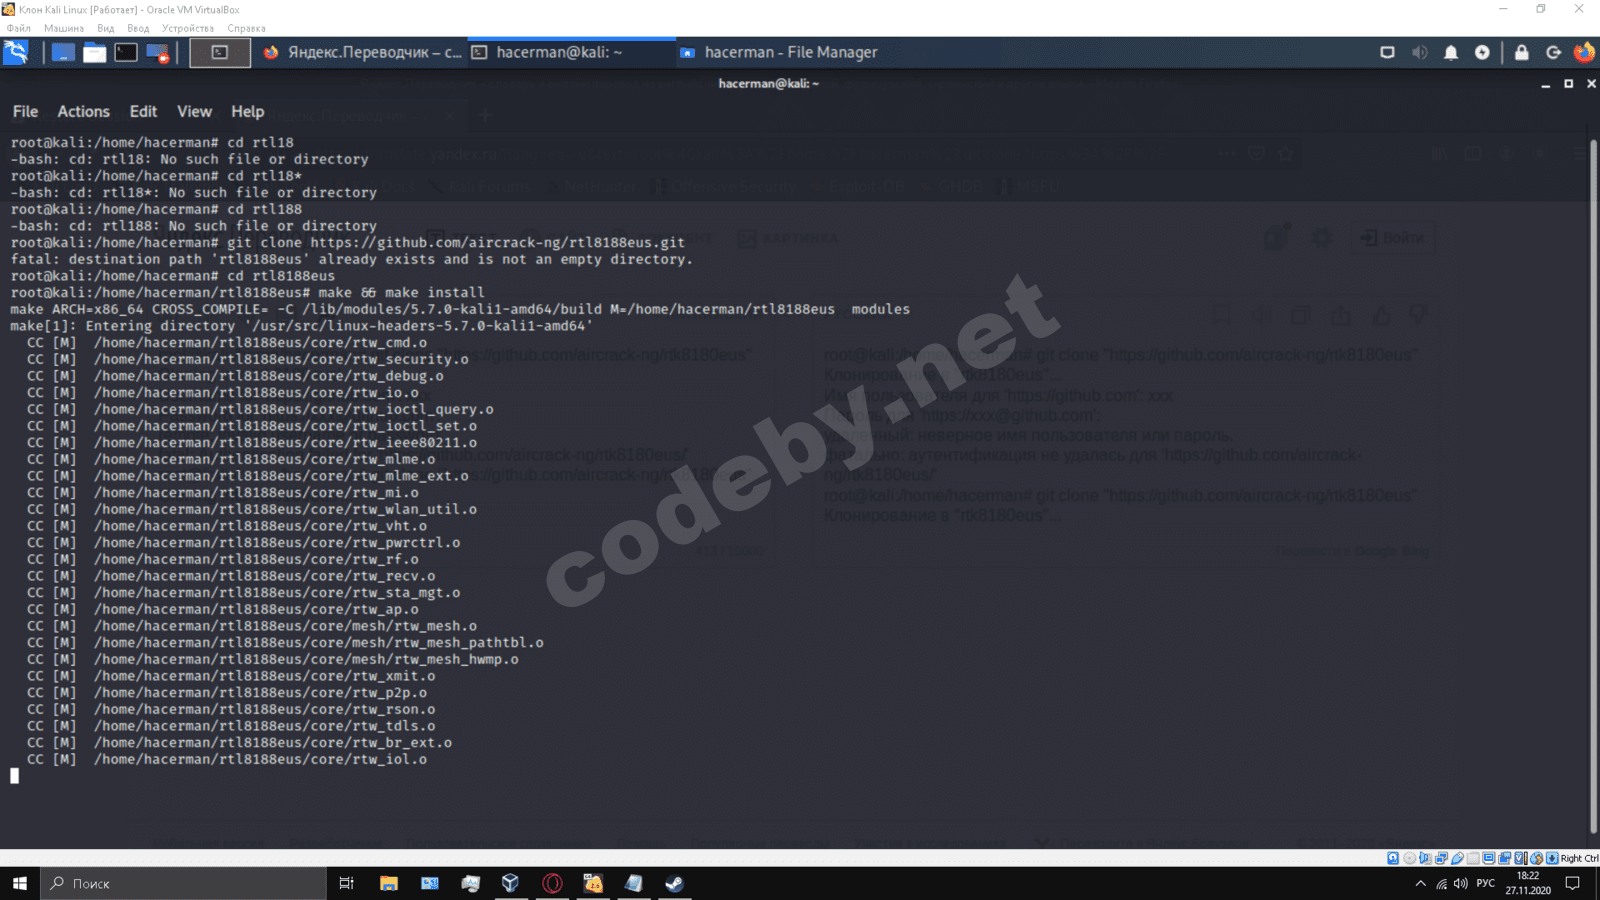Viewport: 1600px width, 900px height.
Task: Click the running VirtualBox VM taskbar icon
Action: [x=593, y=883]
